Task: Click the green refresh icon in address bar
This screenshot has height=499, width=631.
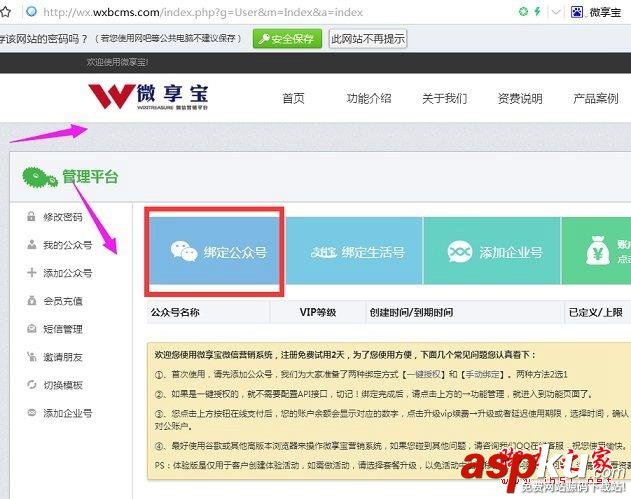Action: (x=523, y=12)
